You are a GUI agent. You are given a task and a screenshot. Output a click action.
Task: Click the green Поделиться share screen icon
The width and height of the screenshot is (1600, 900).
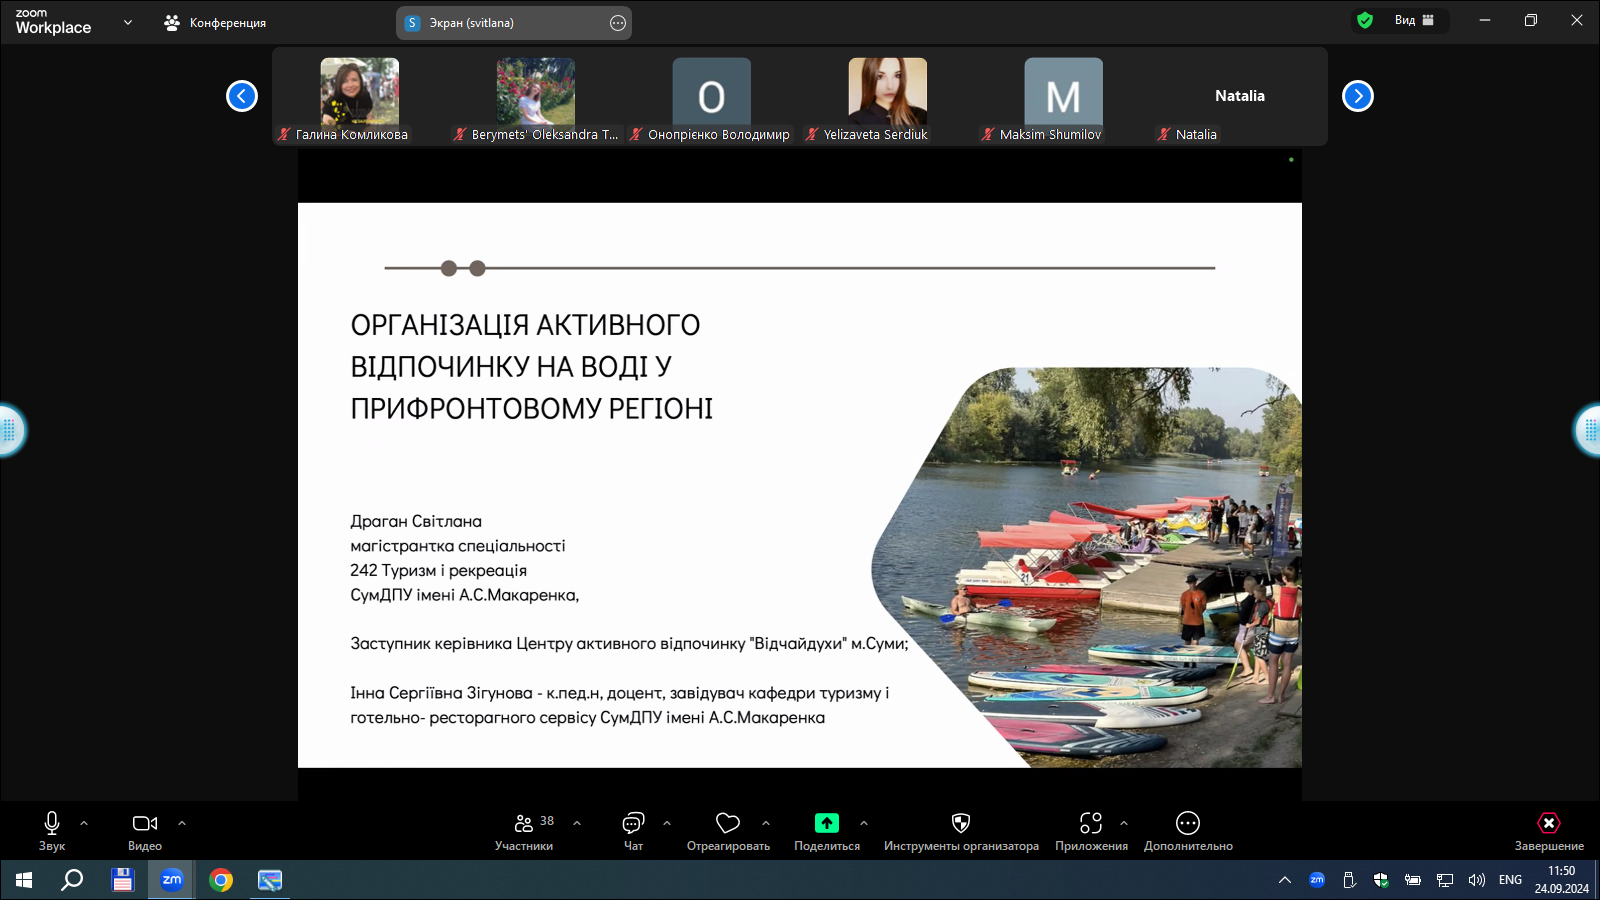826,823
